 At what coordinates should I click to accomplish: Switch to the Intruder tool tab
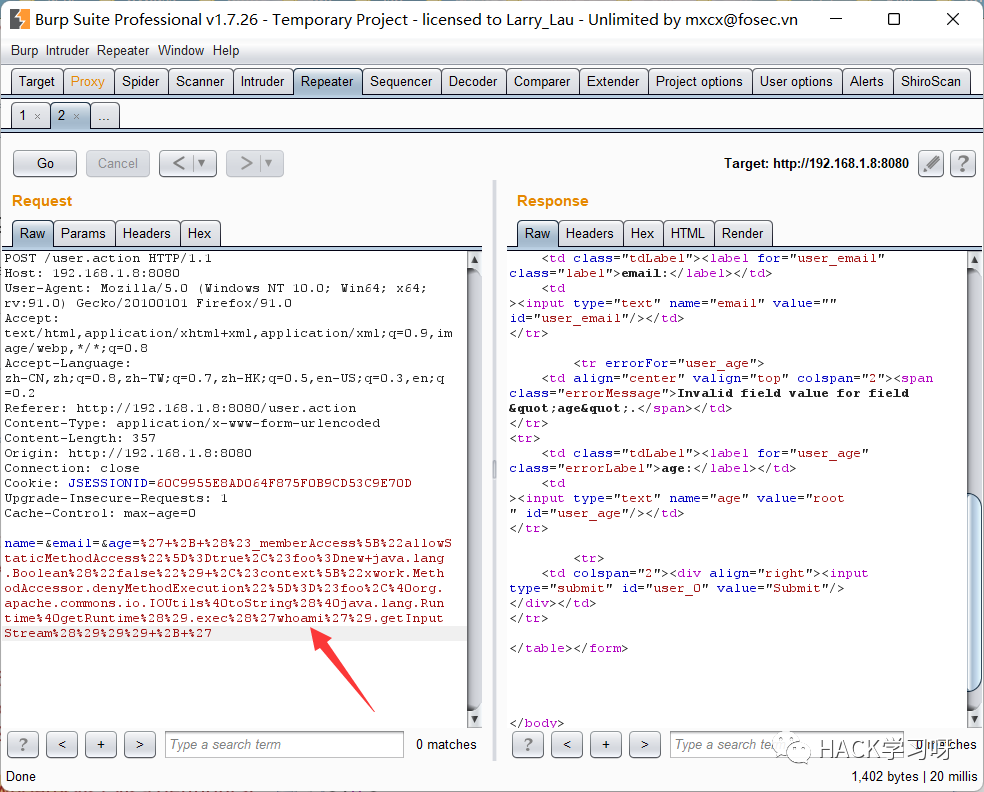tap(262, 82)
